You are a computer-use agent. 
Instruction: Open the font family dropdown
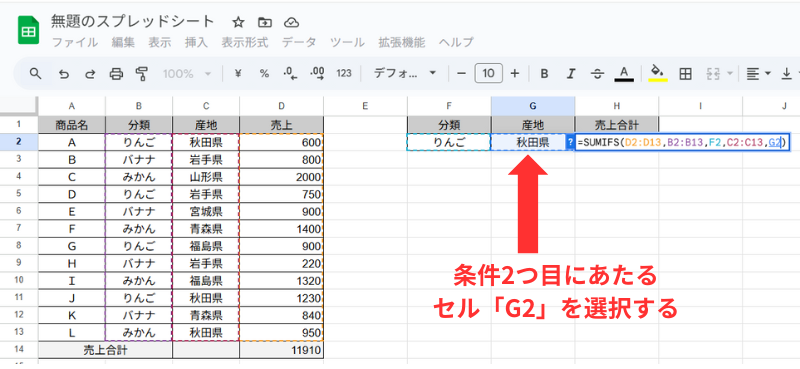pyautogui.click(x=405, y=73)
